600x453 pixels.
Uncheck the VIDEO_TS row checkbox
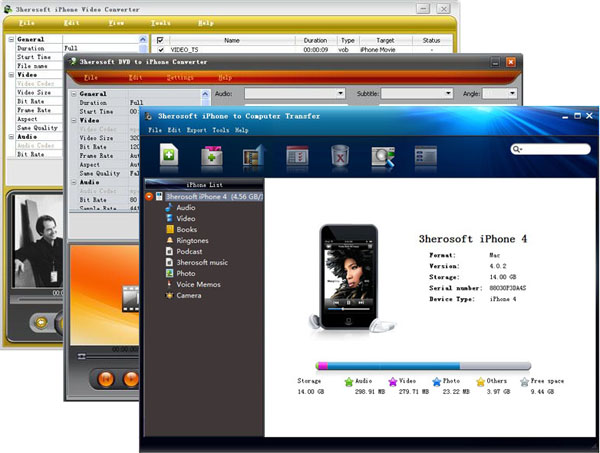pos(161,49)
